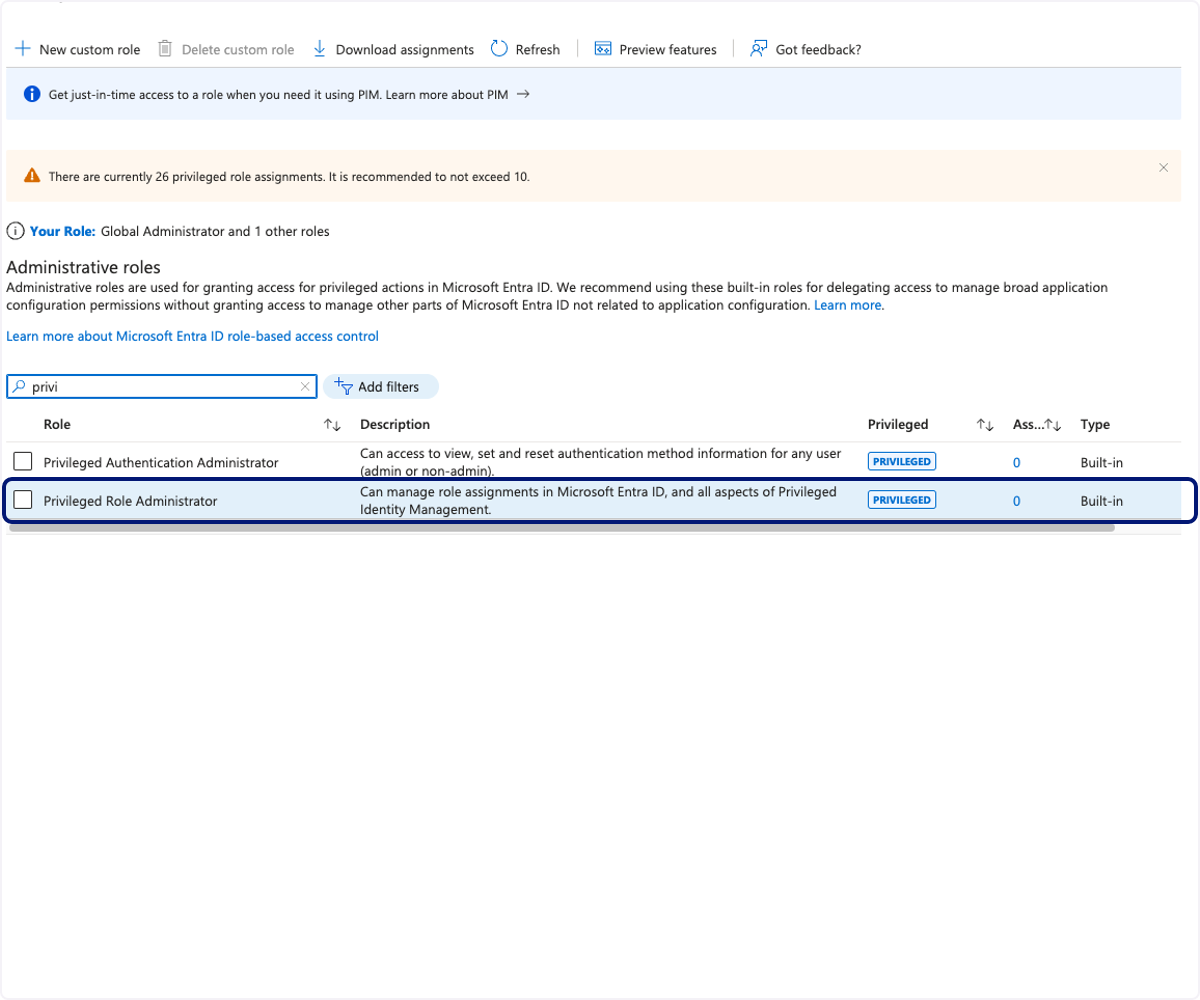Click the Role column header
The image size is (1200, 1000).
click(57, 424)
